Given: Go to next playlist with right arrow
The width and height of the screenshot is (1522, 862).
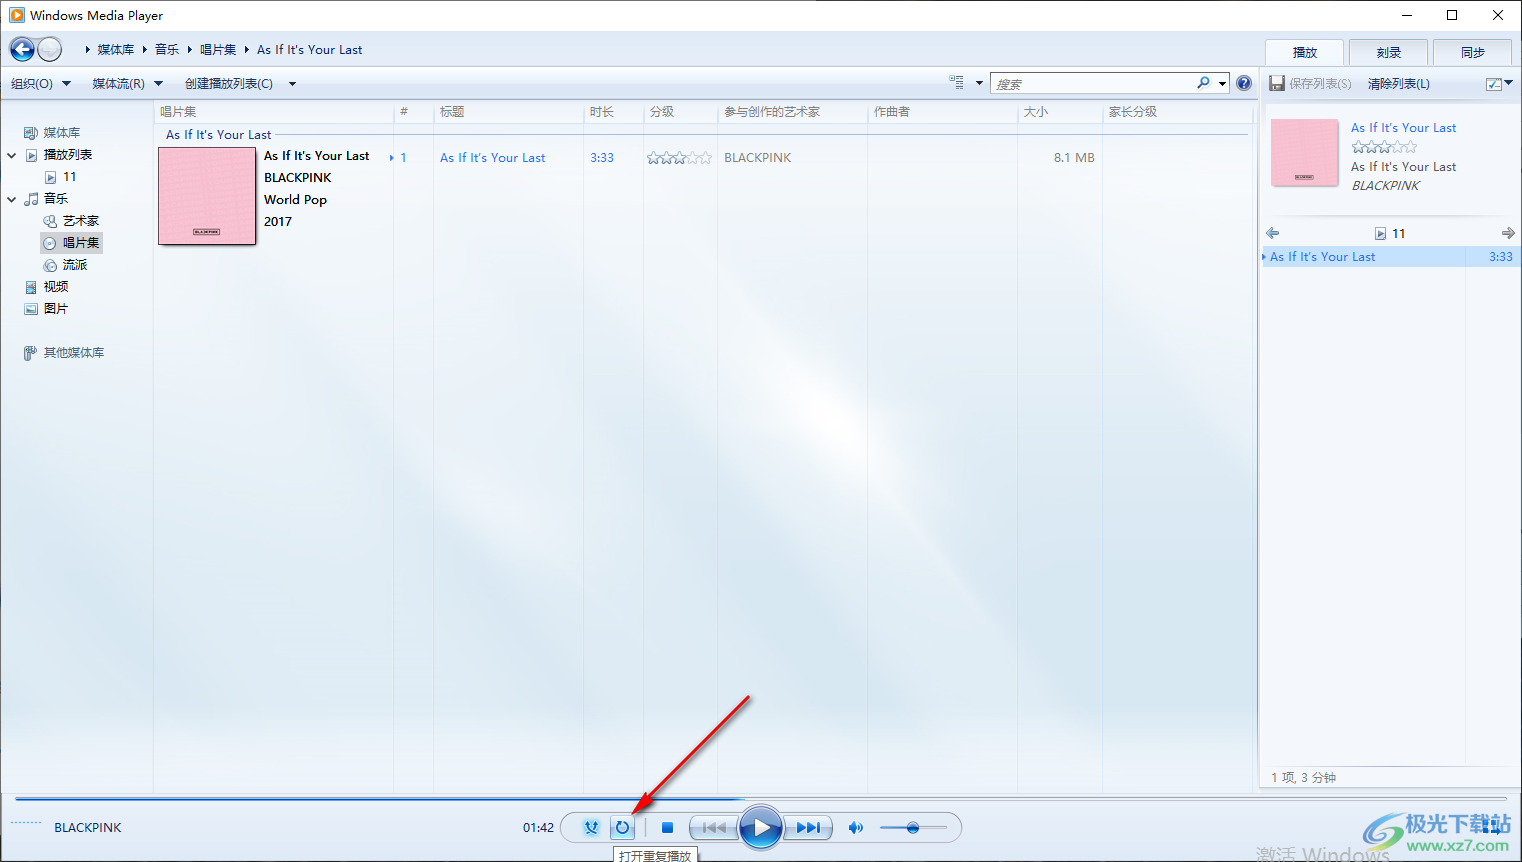Looking at the screenshot, I should (x=1508, y=233).
